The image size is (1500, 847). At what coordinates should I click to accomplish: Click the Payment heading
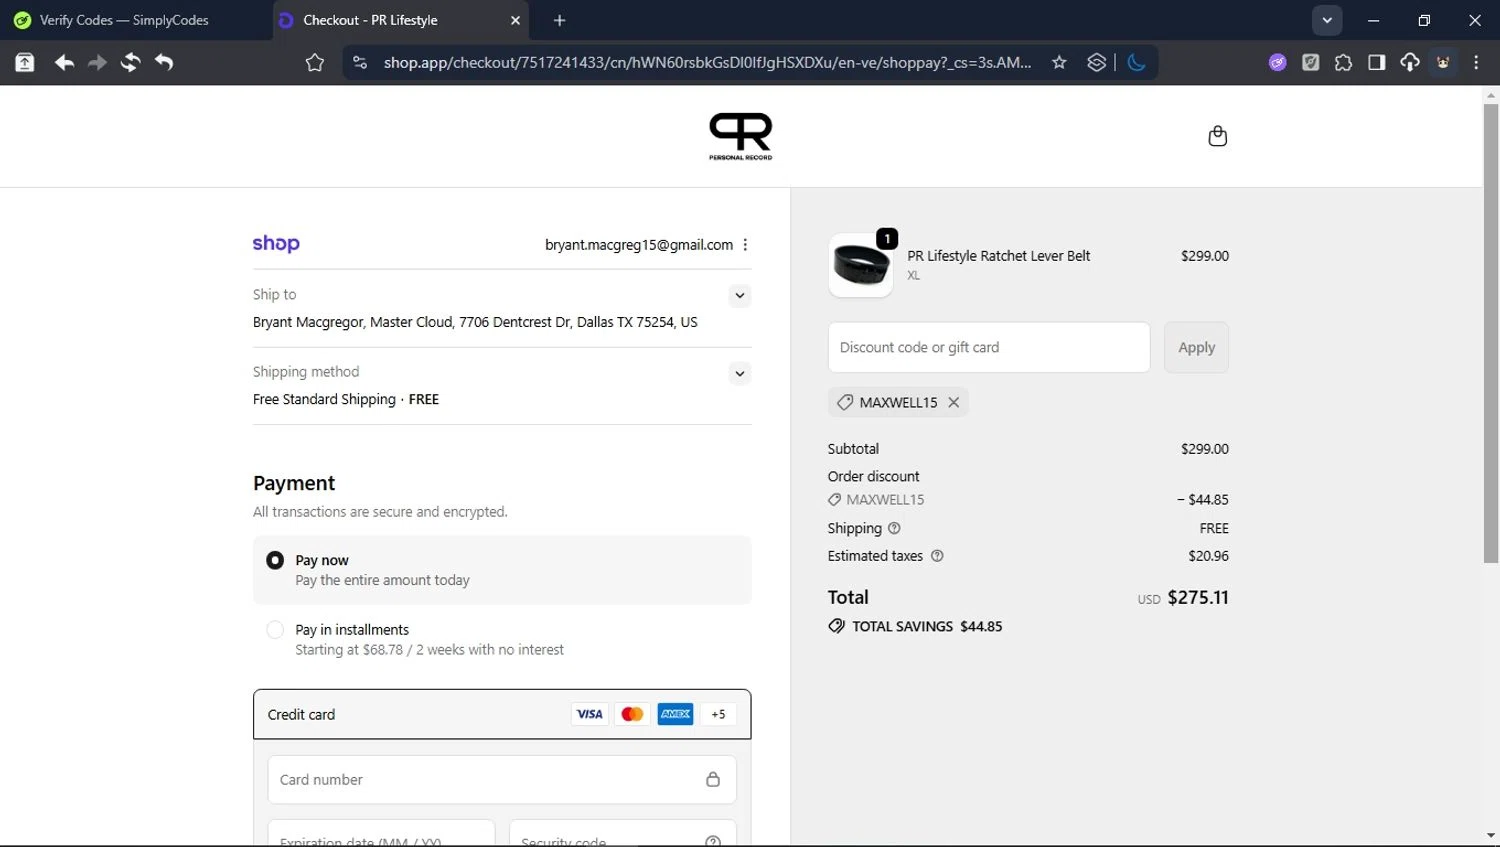coord(294,483)
